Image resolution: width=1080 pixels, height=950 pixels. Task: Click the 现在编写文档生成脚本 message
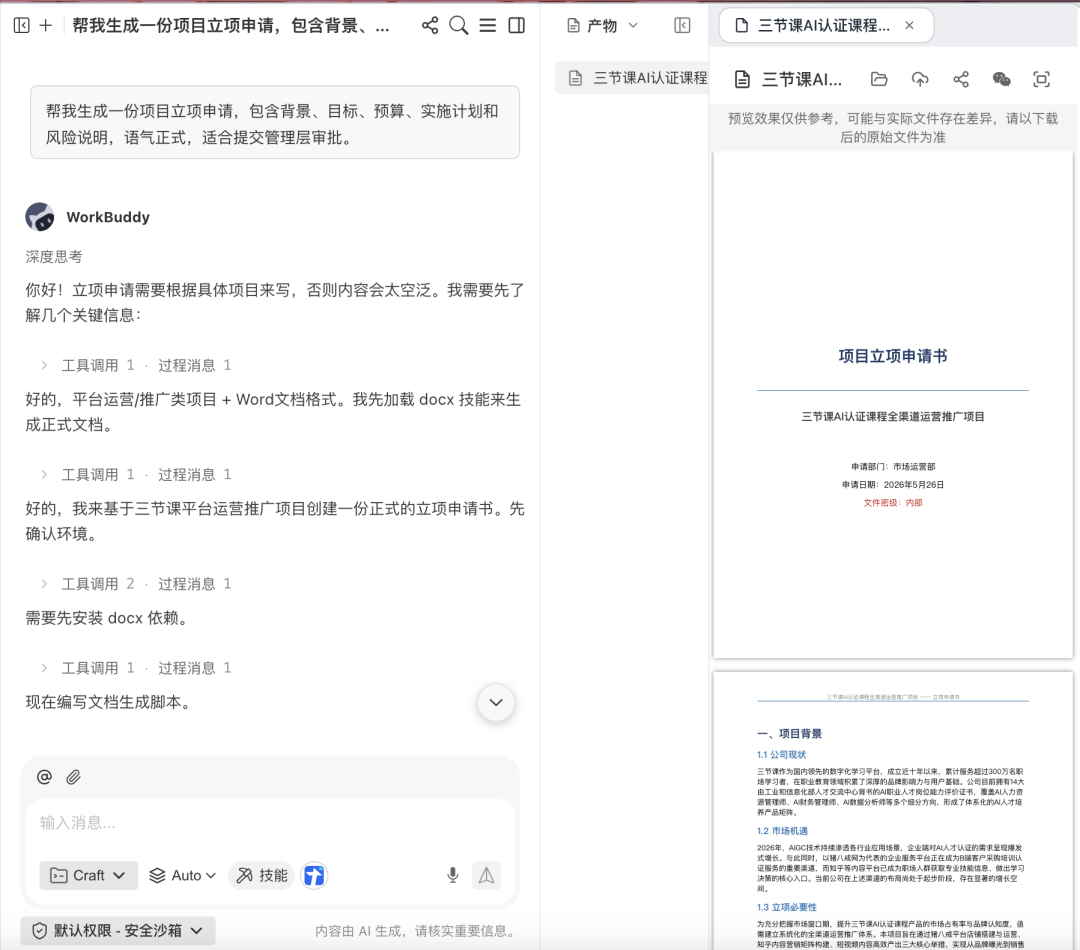click(x=110, y=702)
